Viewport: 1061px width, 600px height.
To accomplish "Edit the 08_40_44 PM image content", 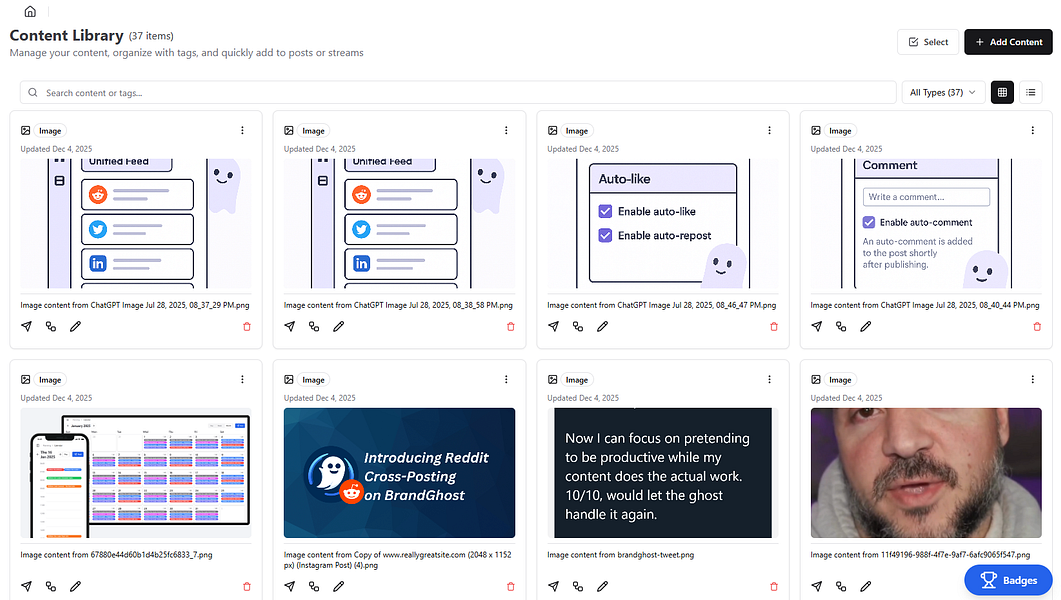I will click(865, 326).
